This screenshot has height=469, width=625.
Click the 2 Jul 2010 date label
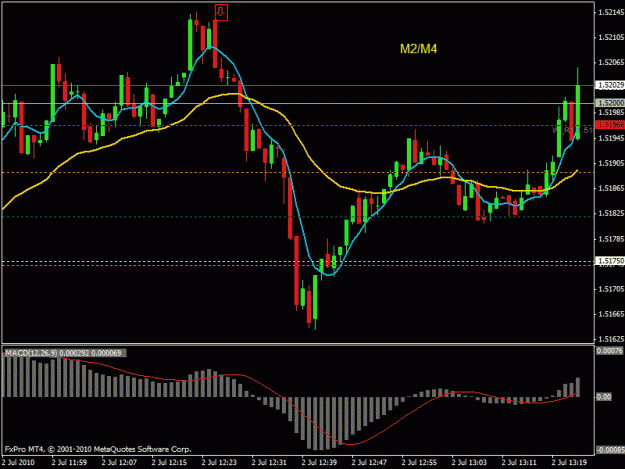point(18,462)
